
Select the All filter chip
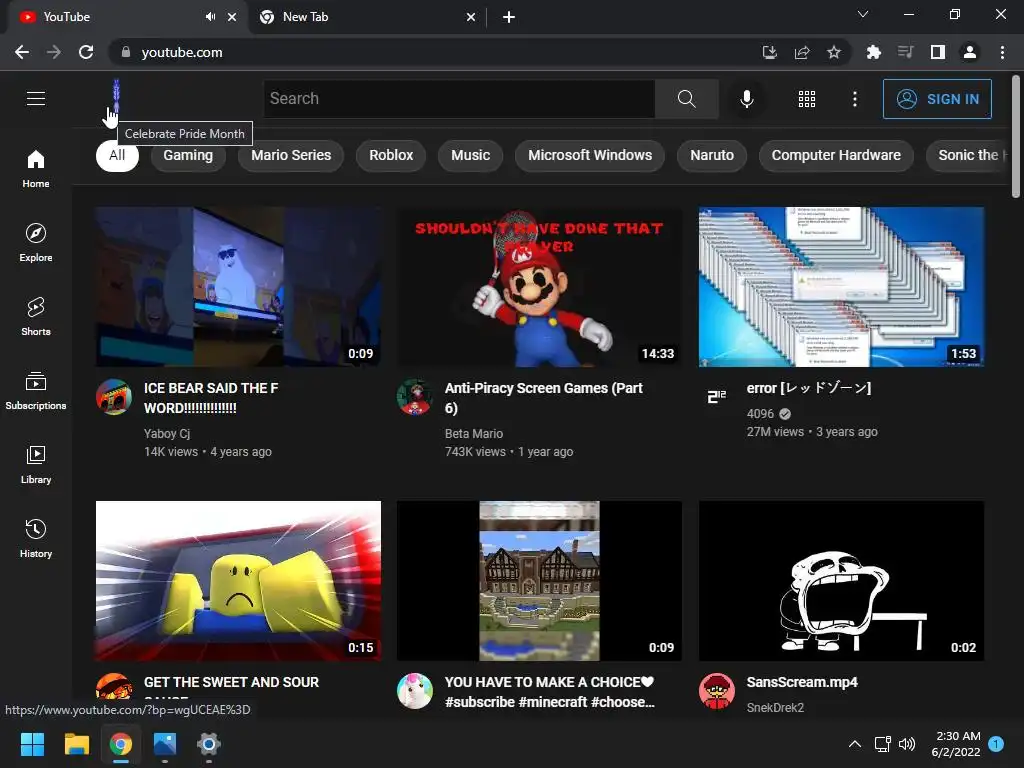point(118,155)
